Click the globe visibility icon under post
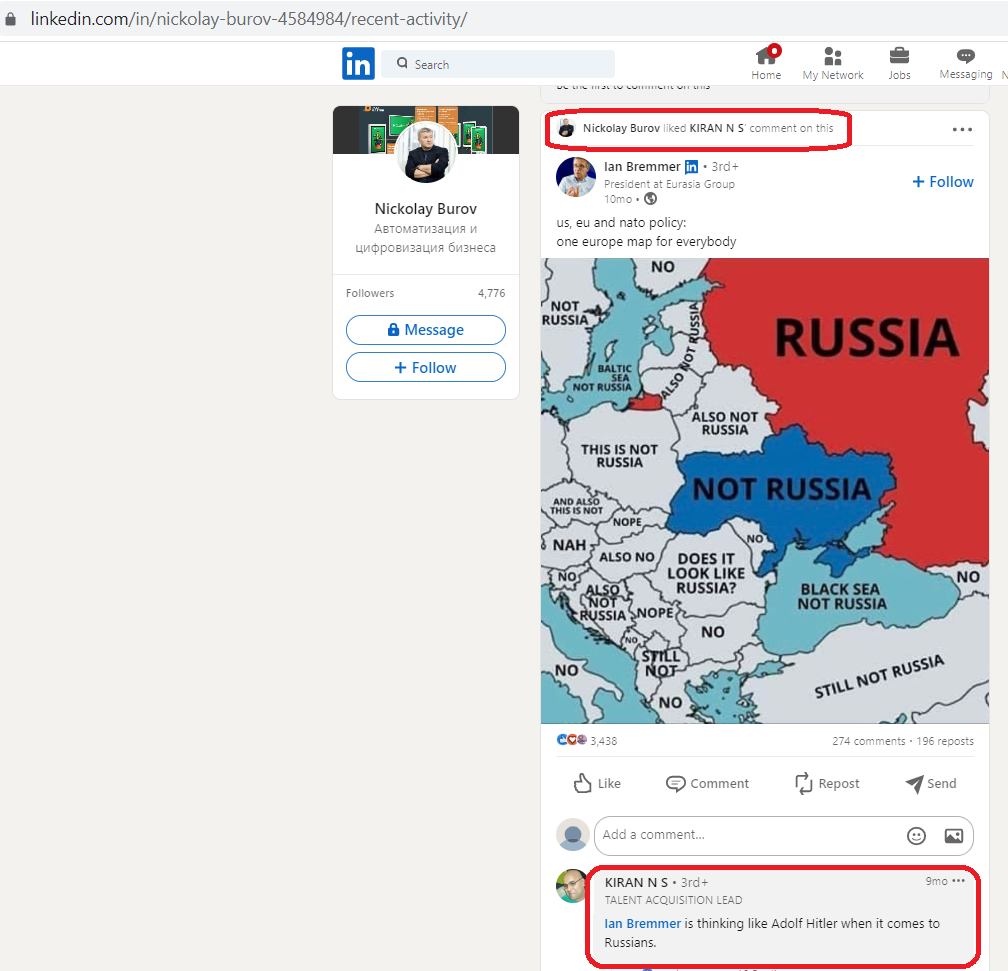 [651, 199]
